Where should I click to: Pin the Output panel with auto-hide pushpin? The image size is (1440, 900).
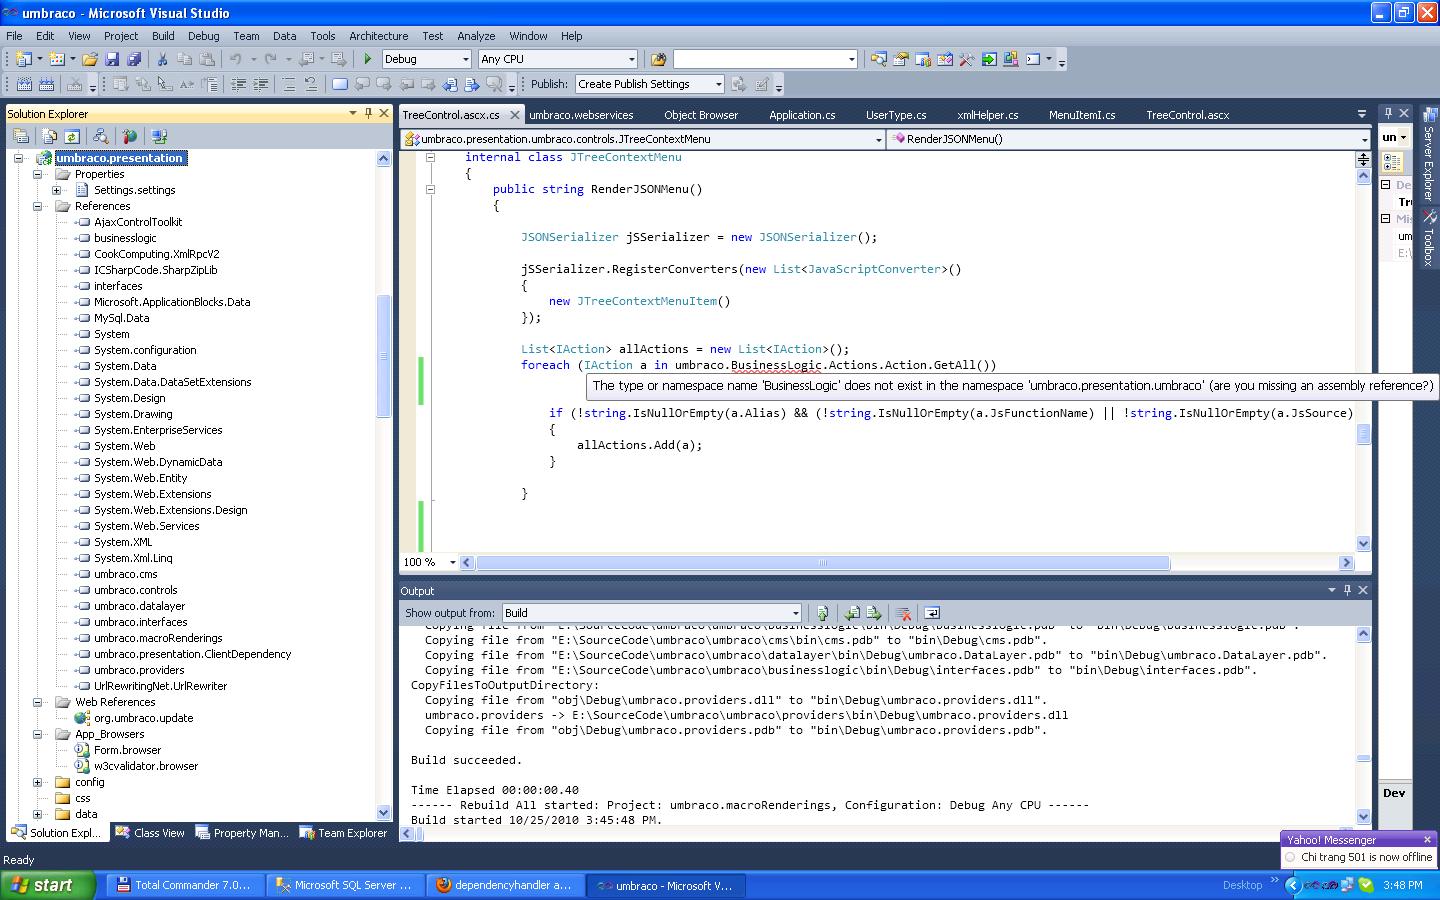(1347, 590)
